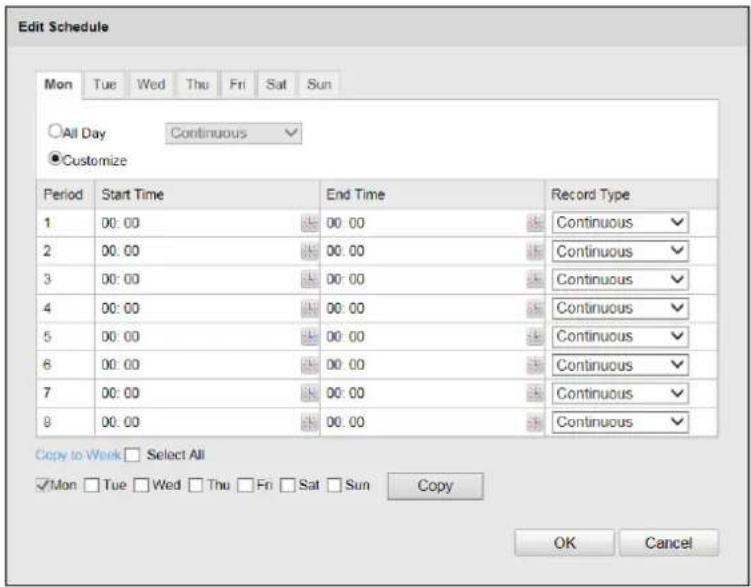This screenshot has height=587, width=751.
Task: Switch to the Sat tab
Action: pos(276,85)
